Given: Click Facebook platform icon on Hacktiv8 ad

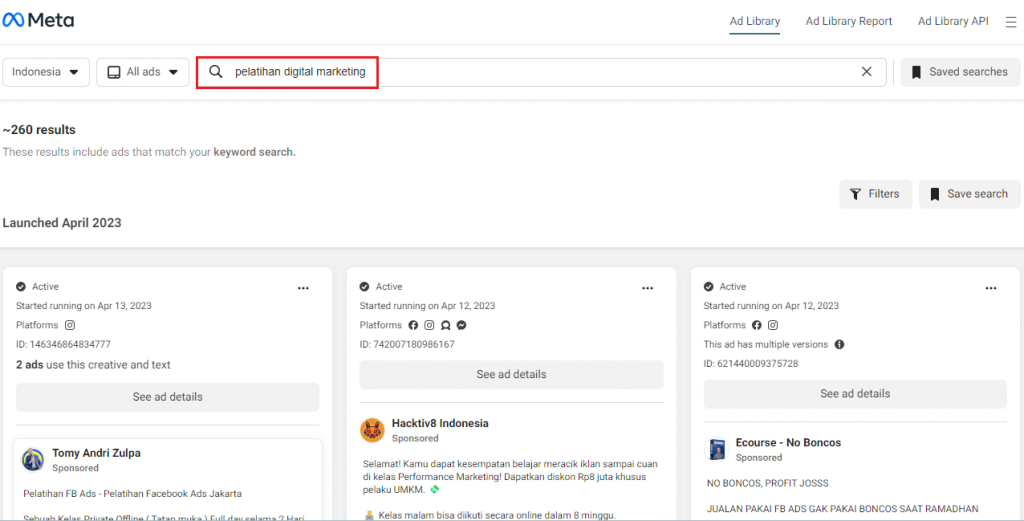Looking at the screenshot, I should pyautogui.click(x=413, y=324).
